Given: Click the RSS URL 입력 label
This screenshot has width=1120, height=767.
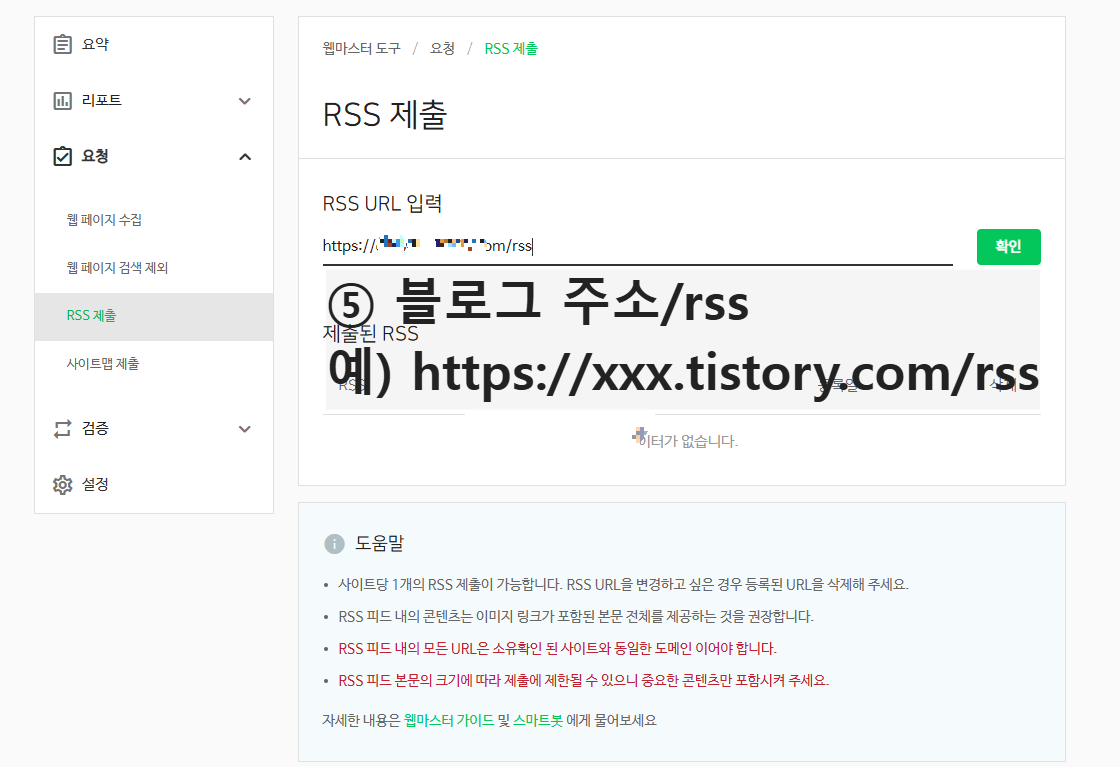Looking at the screenshot, I should click(x=382, y=204).
